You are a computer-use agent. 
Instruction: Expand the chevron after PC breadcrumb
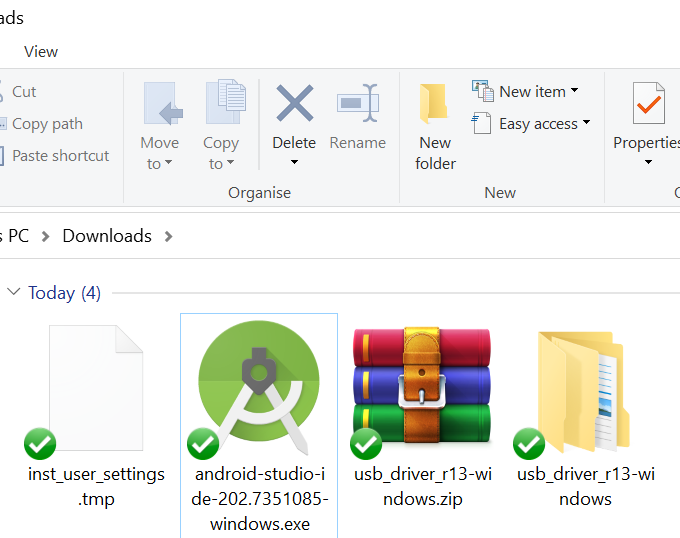[46, 237]
